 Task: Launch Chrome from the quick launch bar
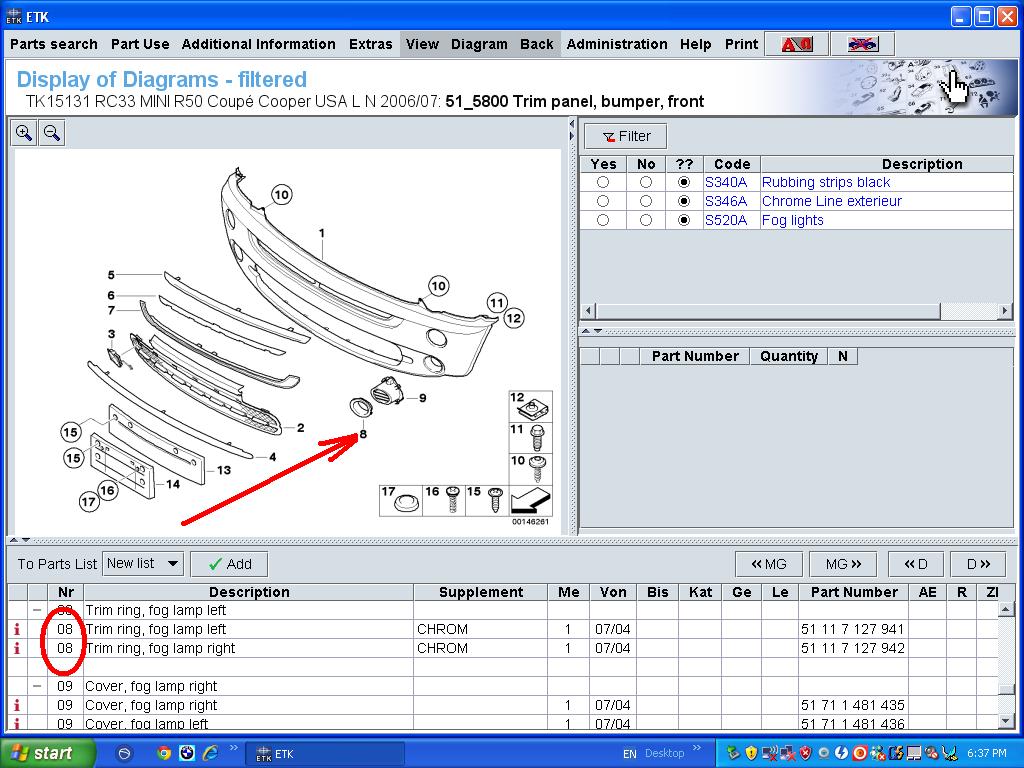pos(164,753)
